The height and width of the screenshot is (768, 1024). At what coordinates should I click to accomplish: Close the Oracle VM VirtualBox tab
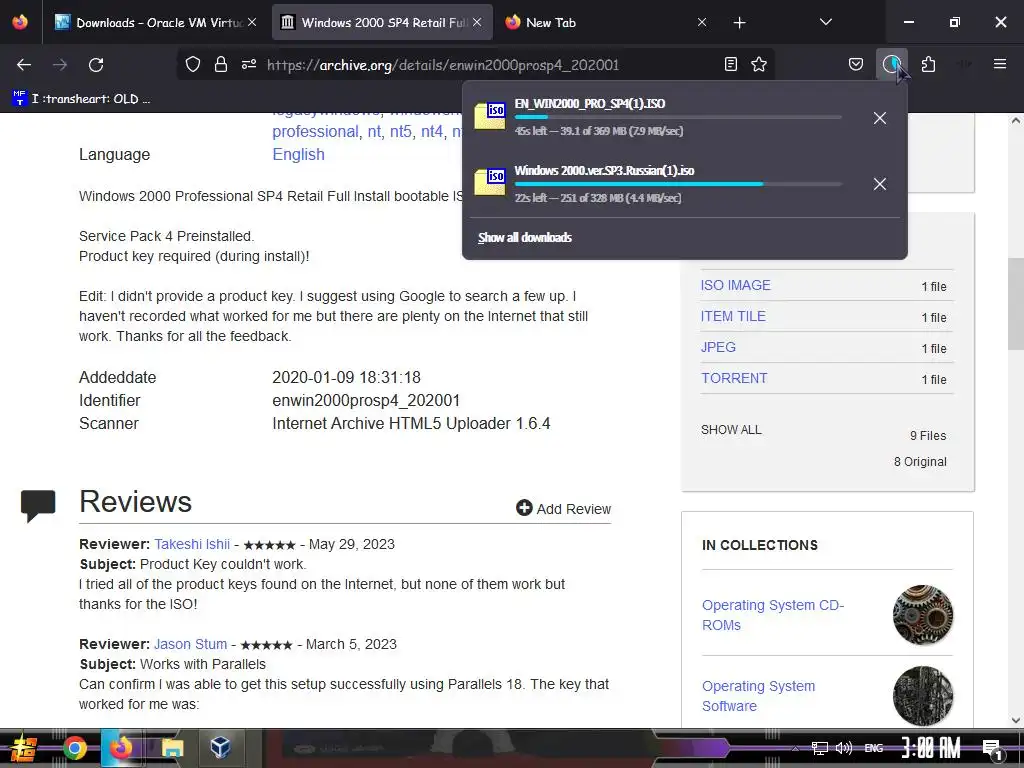(x=252, y=22)
